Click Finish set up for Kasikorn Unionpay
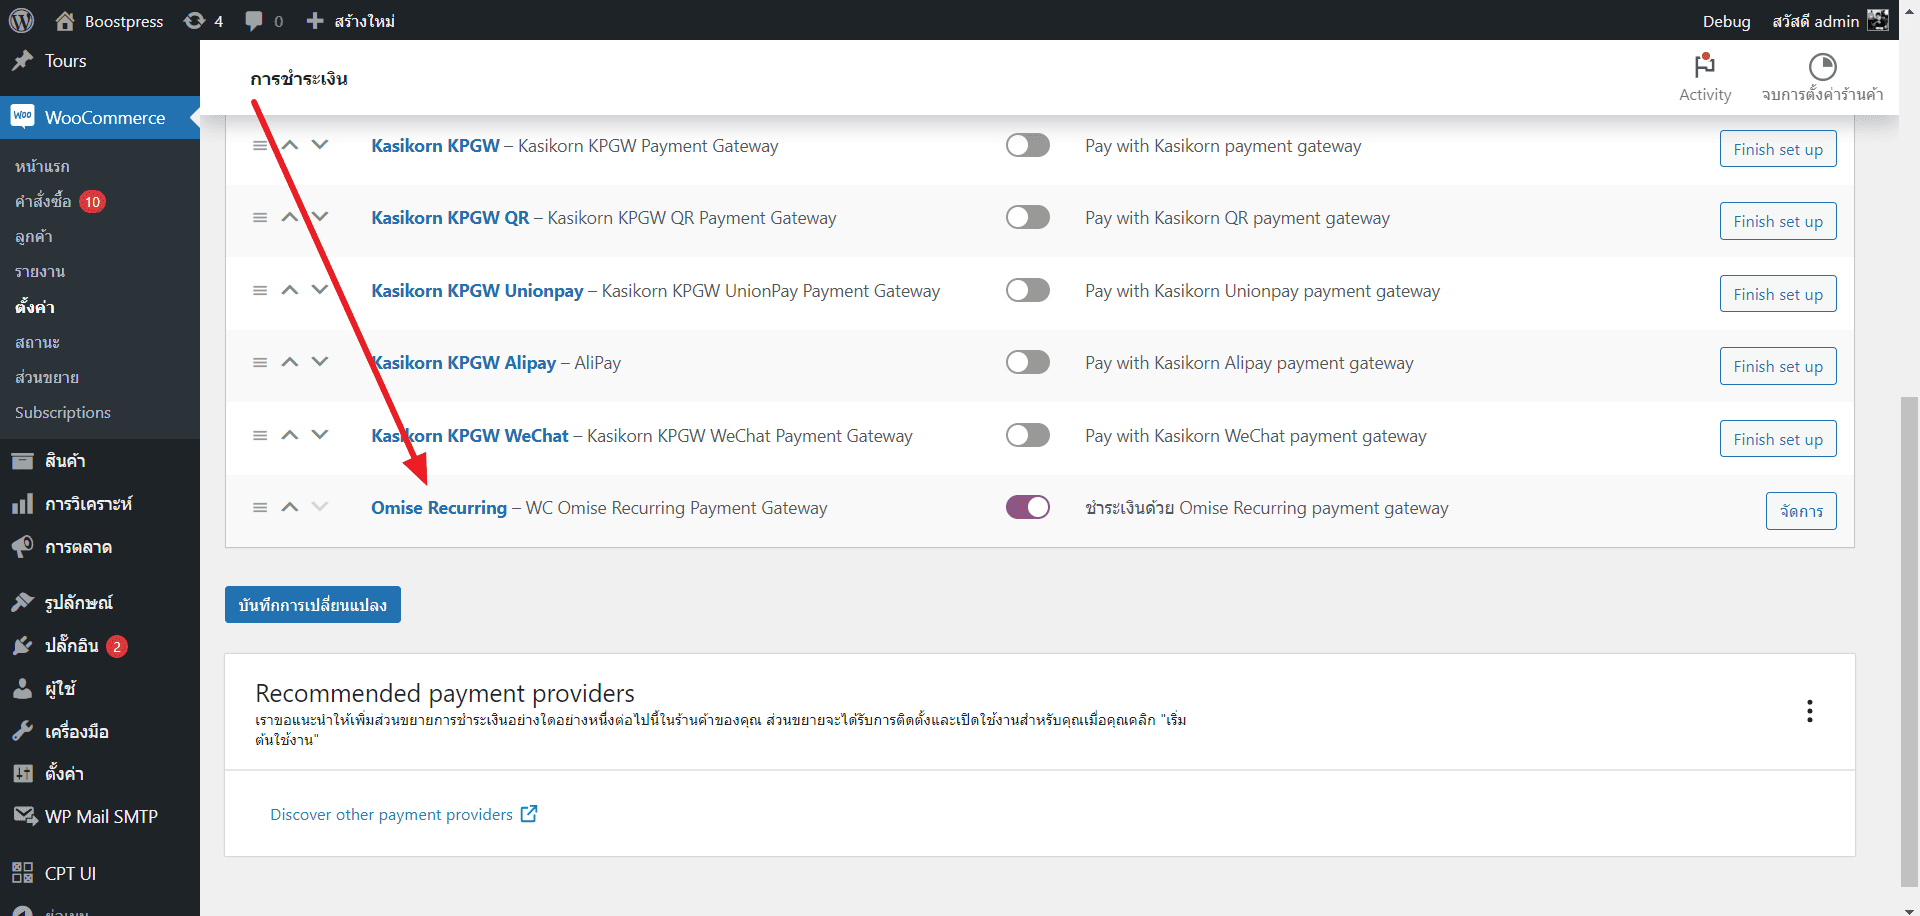Screen dimensions: 1920x916 (x=1777, y=294)
